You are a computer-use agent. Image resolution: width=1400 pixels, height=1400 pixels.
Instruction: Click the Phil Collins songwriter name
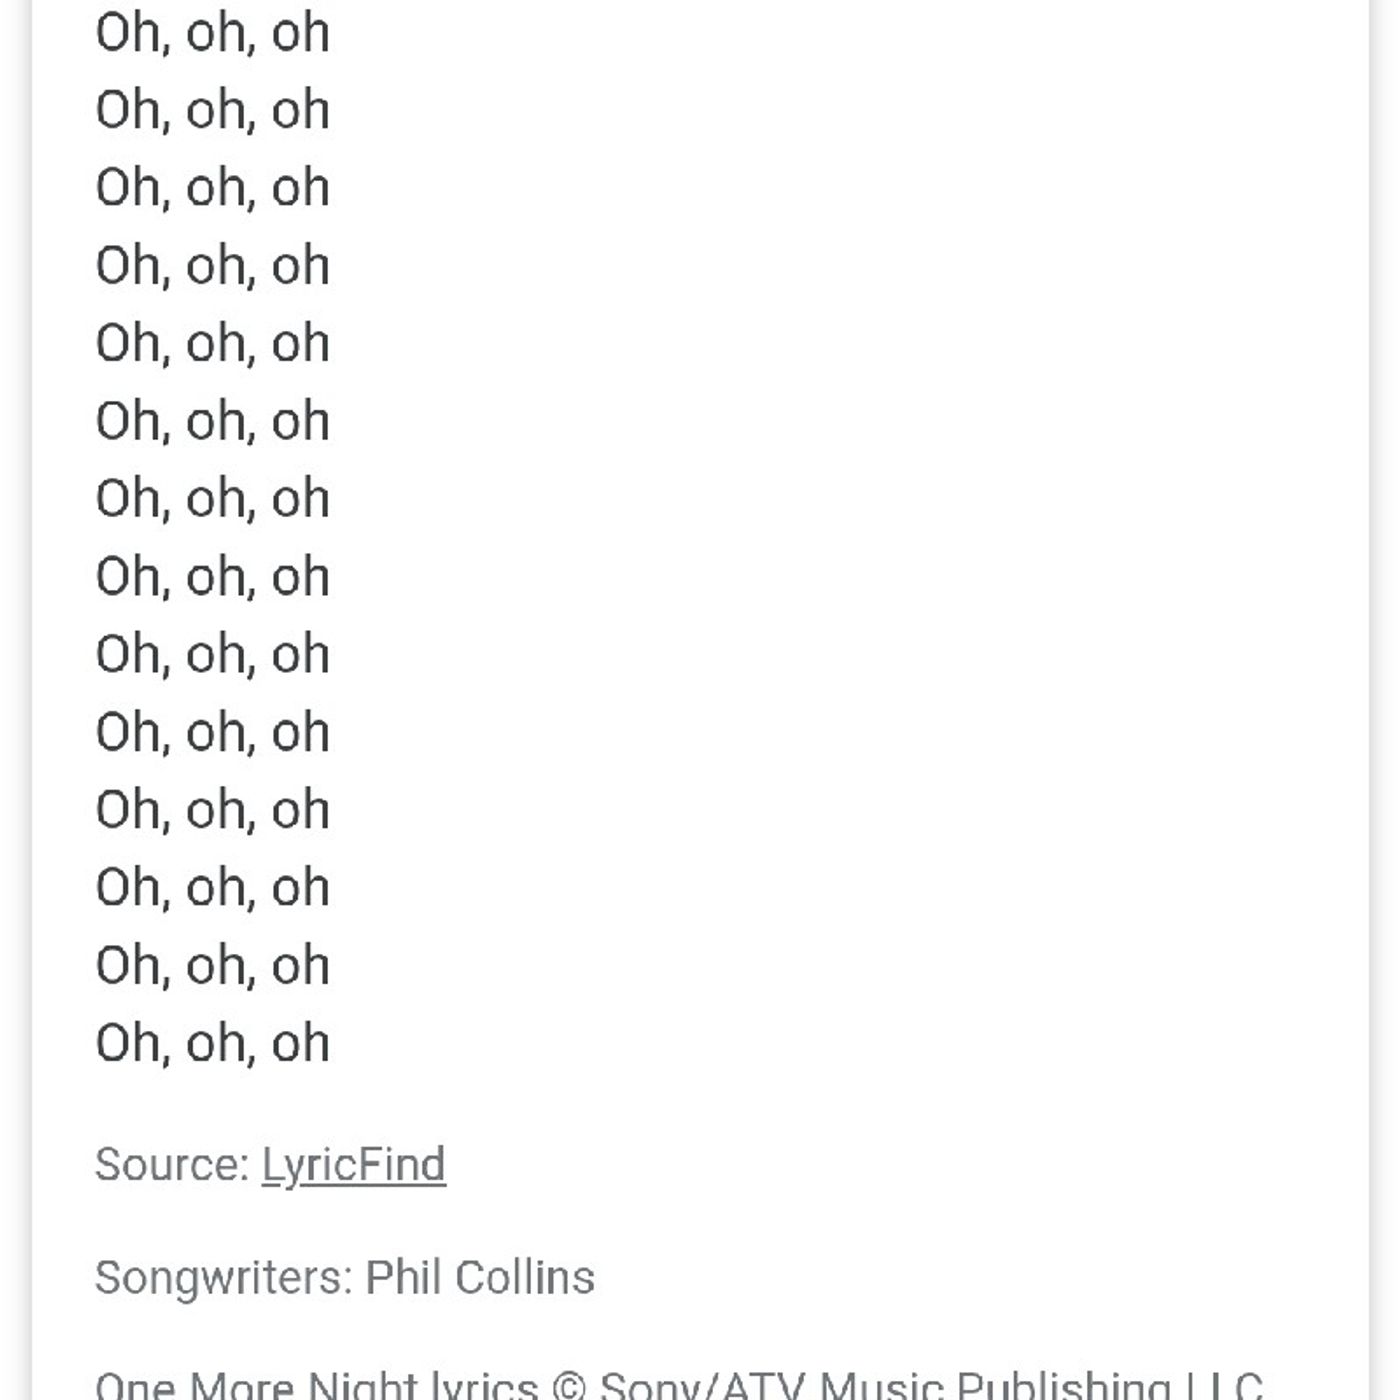(x=479, y=1278)
